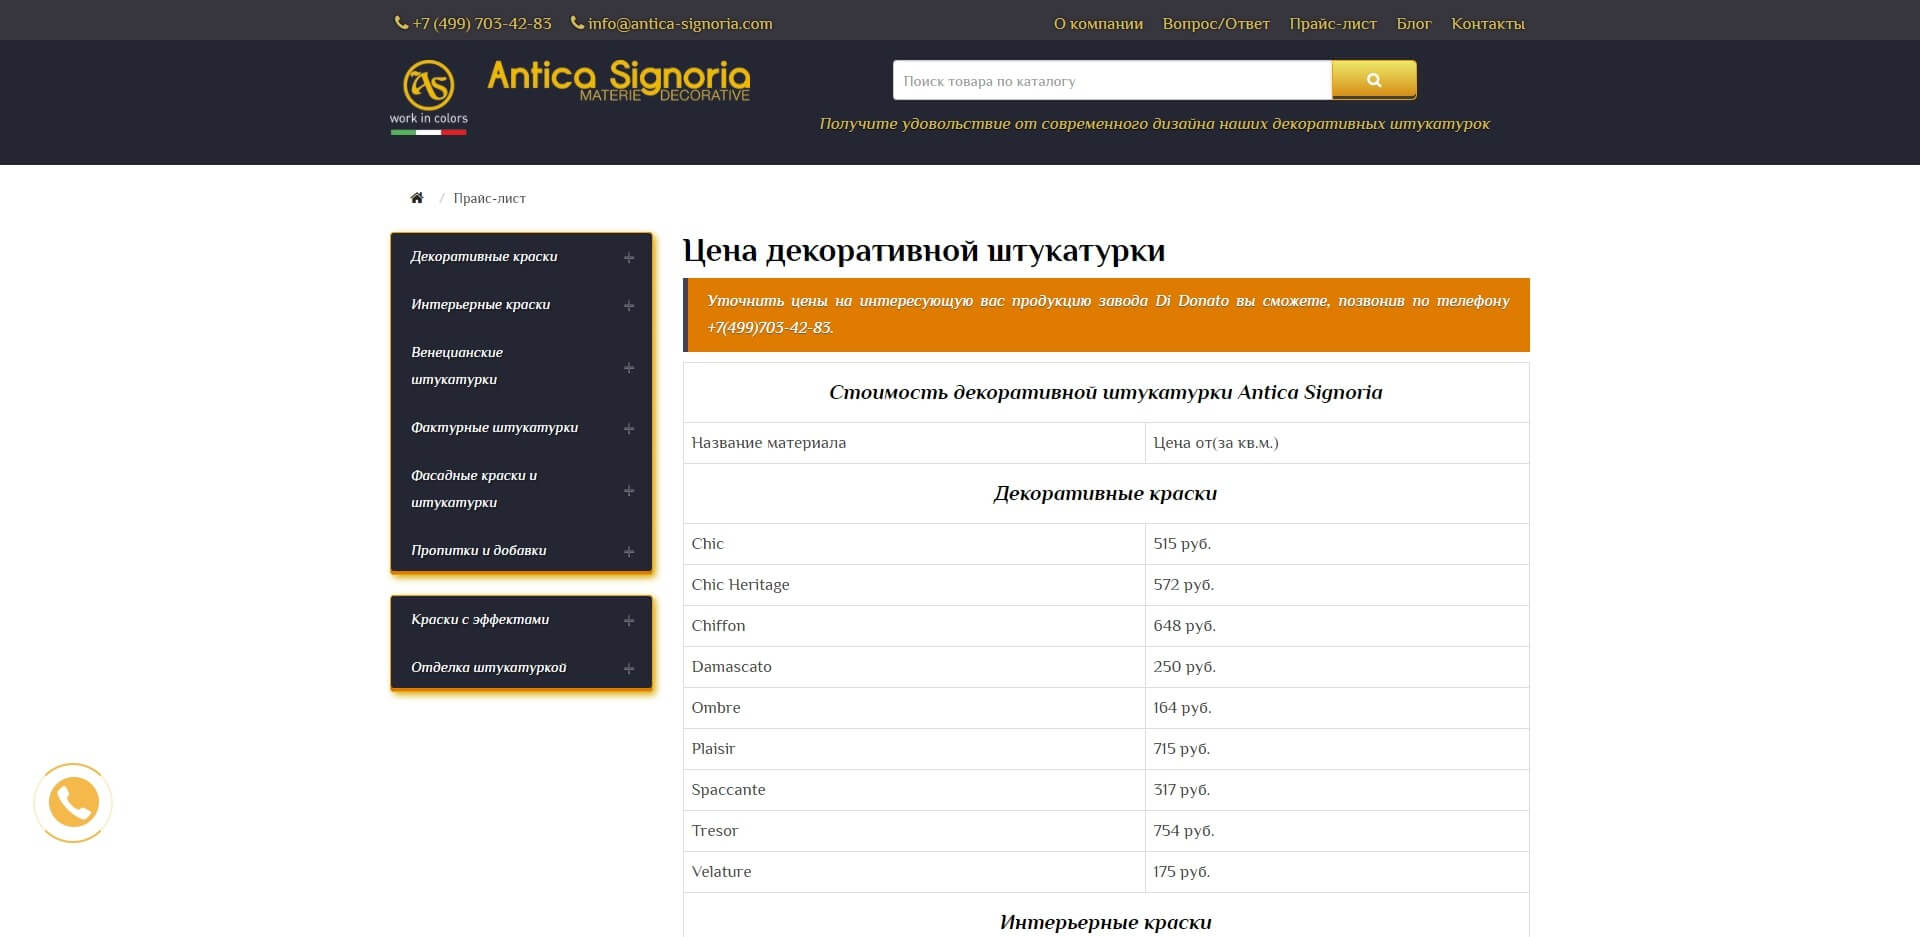
Task: Click the 164 руб. price cell
Action: click(1337, 708)
